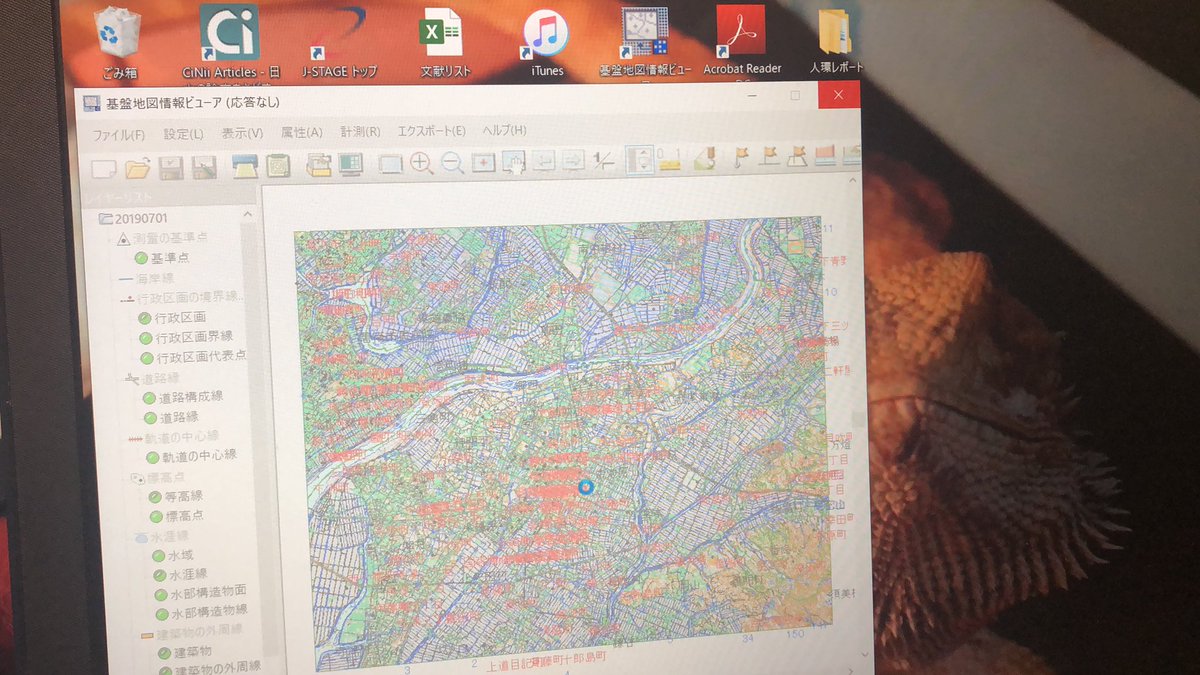Open the 属性(A) menu

(302, 132)
